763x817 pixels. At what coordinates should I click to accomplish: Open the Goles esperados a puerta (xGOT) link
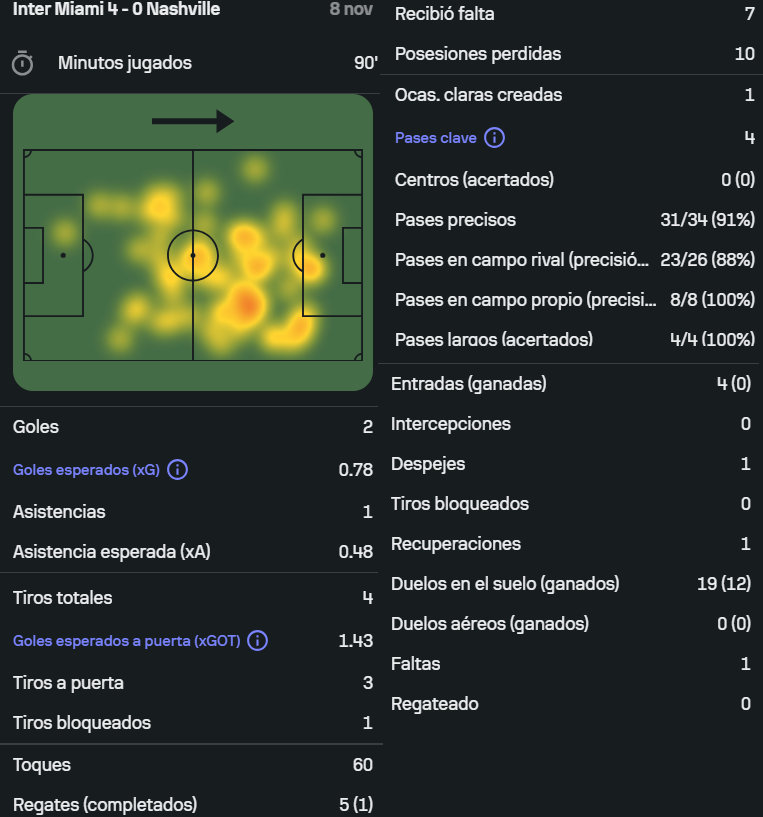pos(126,640)
